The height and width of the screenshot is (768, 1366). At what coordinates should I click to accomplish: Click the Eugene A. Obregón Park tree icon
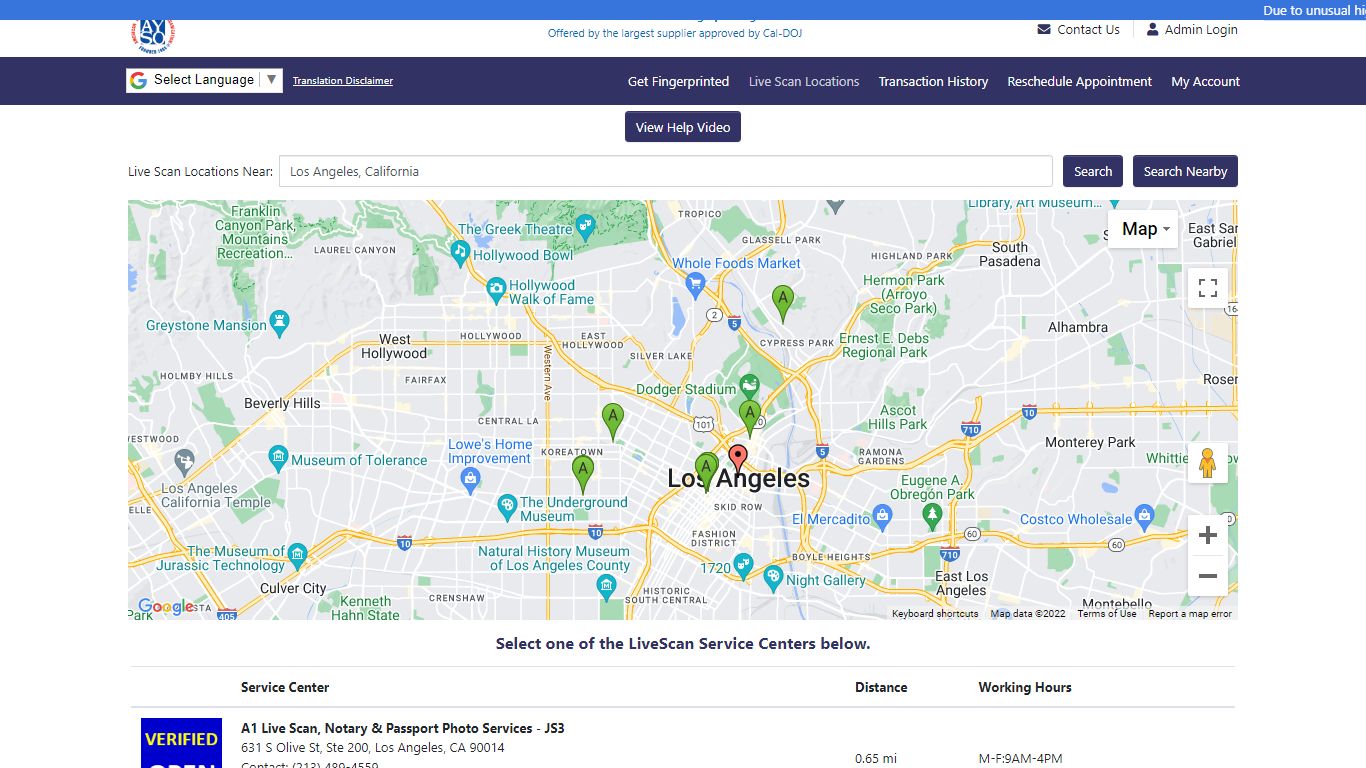[932, 516]
